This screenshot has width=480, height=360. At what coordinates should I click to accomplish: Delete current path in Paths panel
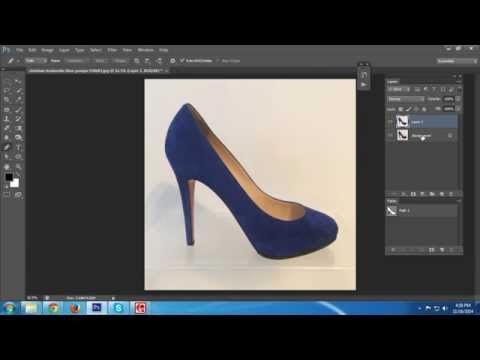click(x=452, y=250)
